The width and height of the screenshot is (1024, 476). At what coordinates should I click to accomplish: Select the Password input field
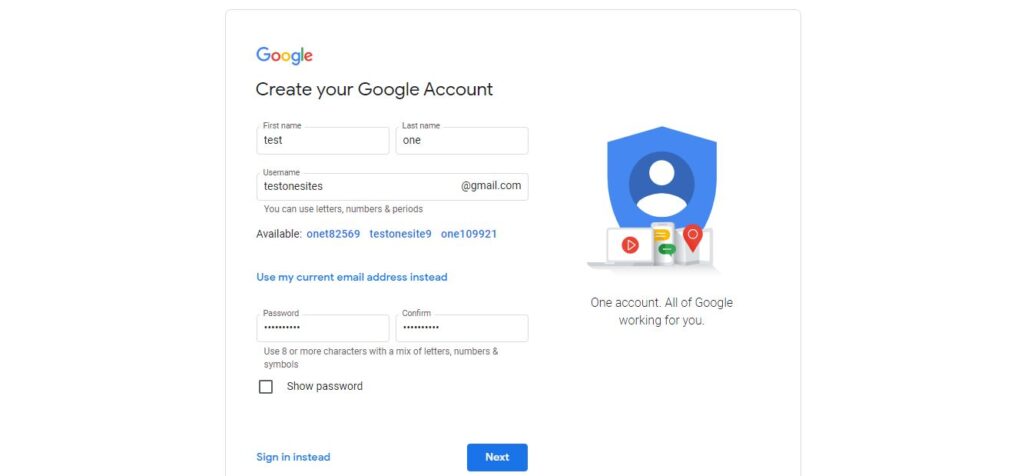(x=323, y=328)
